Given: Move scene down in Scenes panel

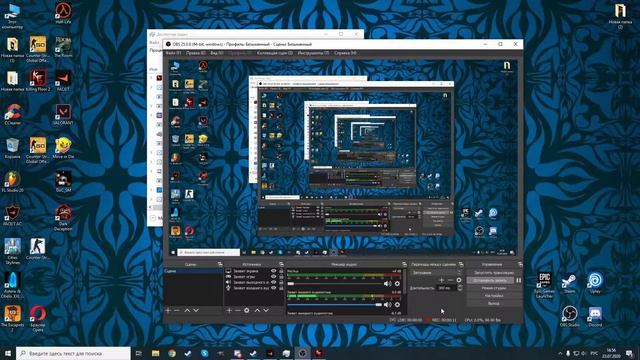Looking at the screenshot, I should pos(196,311).
